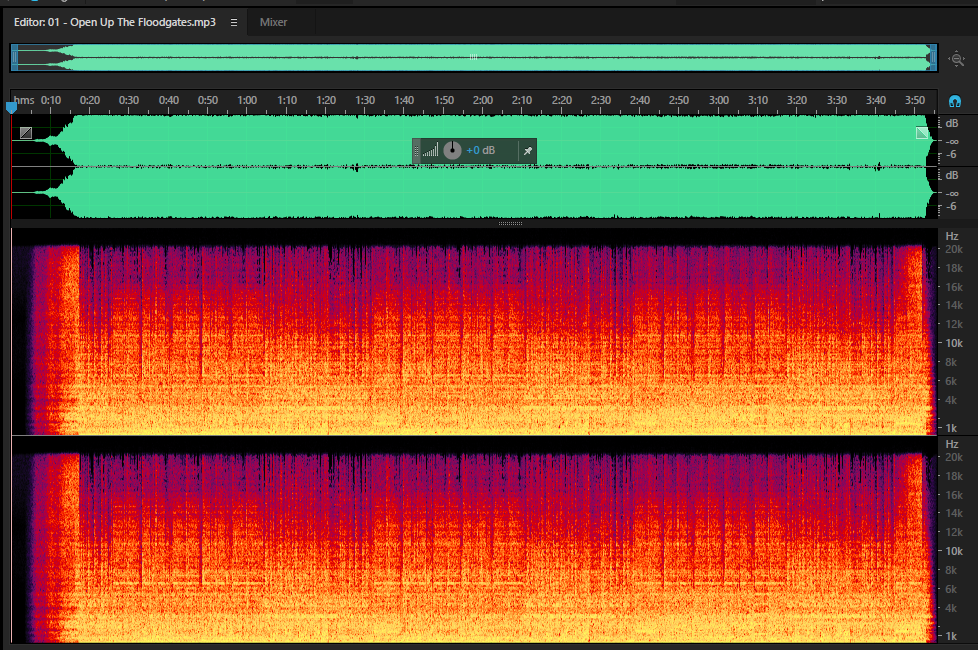Click the 1:00 mark on the time ruler

tap(247, 100)
